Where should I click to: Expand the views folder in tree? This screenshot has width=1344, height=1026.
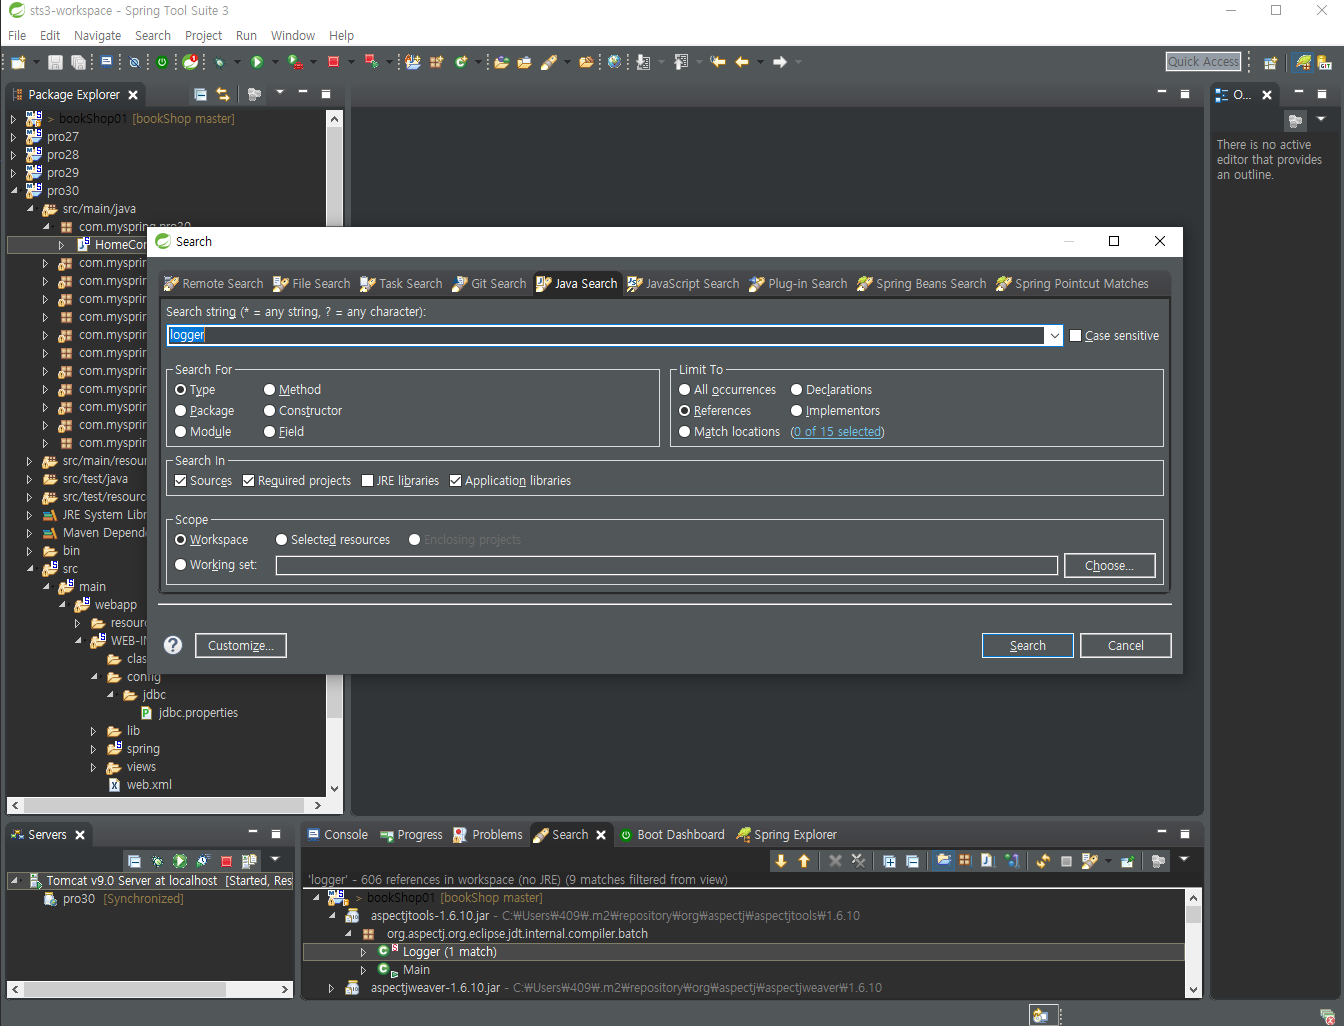coord(94,767)
